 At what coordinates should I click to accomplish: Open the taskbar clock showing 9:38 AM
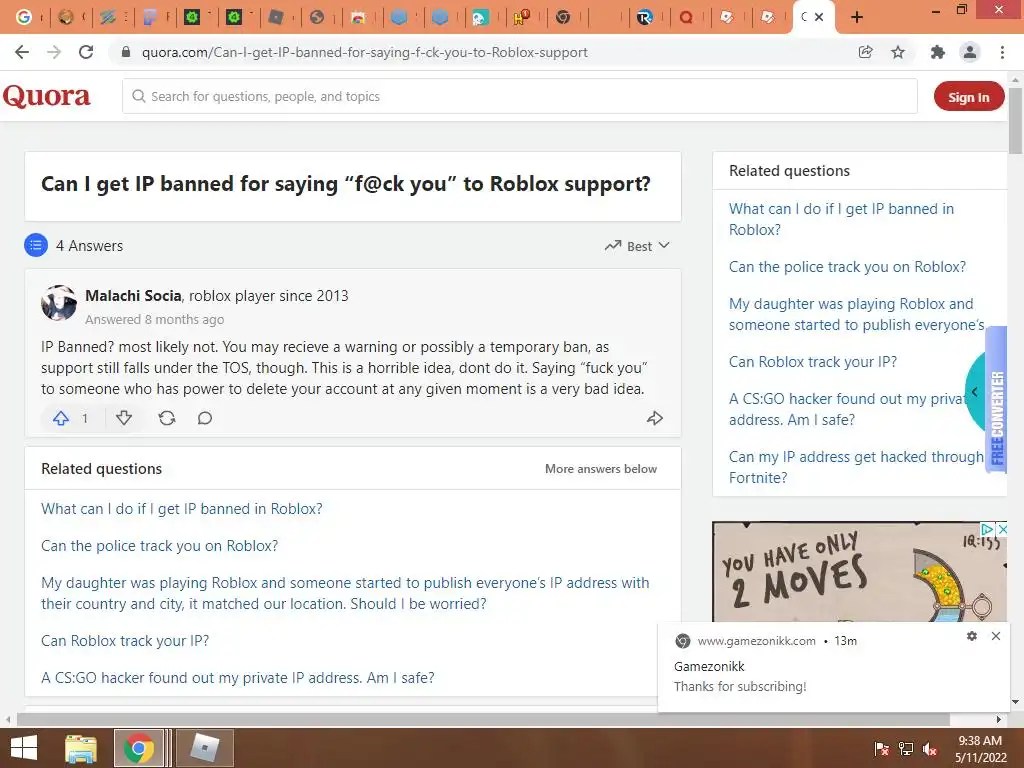pos(980,749)
